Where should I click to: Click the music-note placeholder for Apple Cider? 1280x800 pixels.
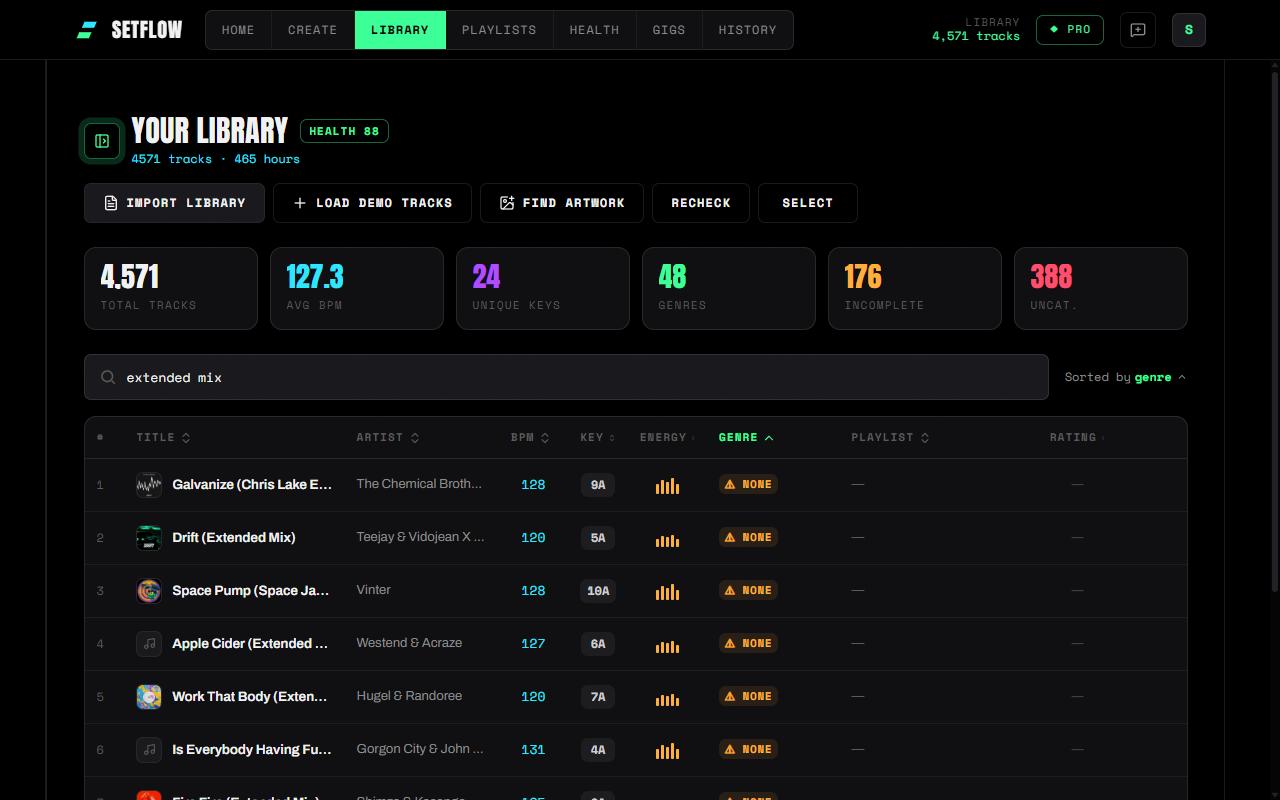[x=149, y=644]
